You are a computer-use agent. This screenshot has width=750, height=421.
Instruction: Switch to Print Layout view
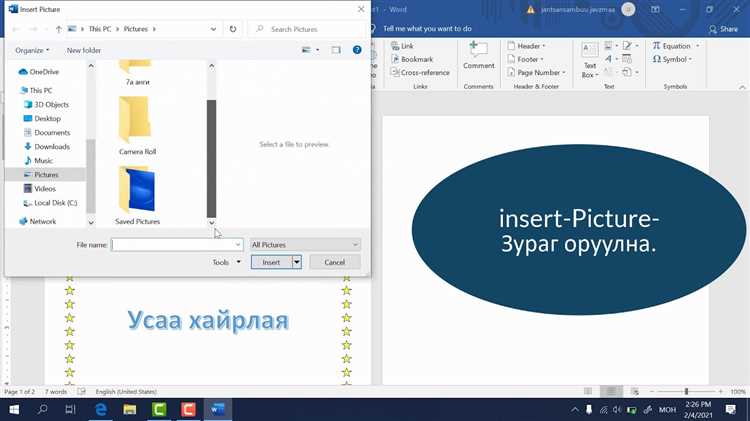click(611, 391)
